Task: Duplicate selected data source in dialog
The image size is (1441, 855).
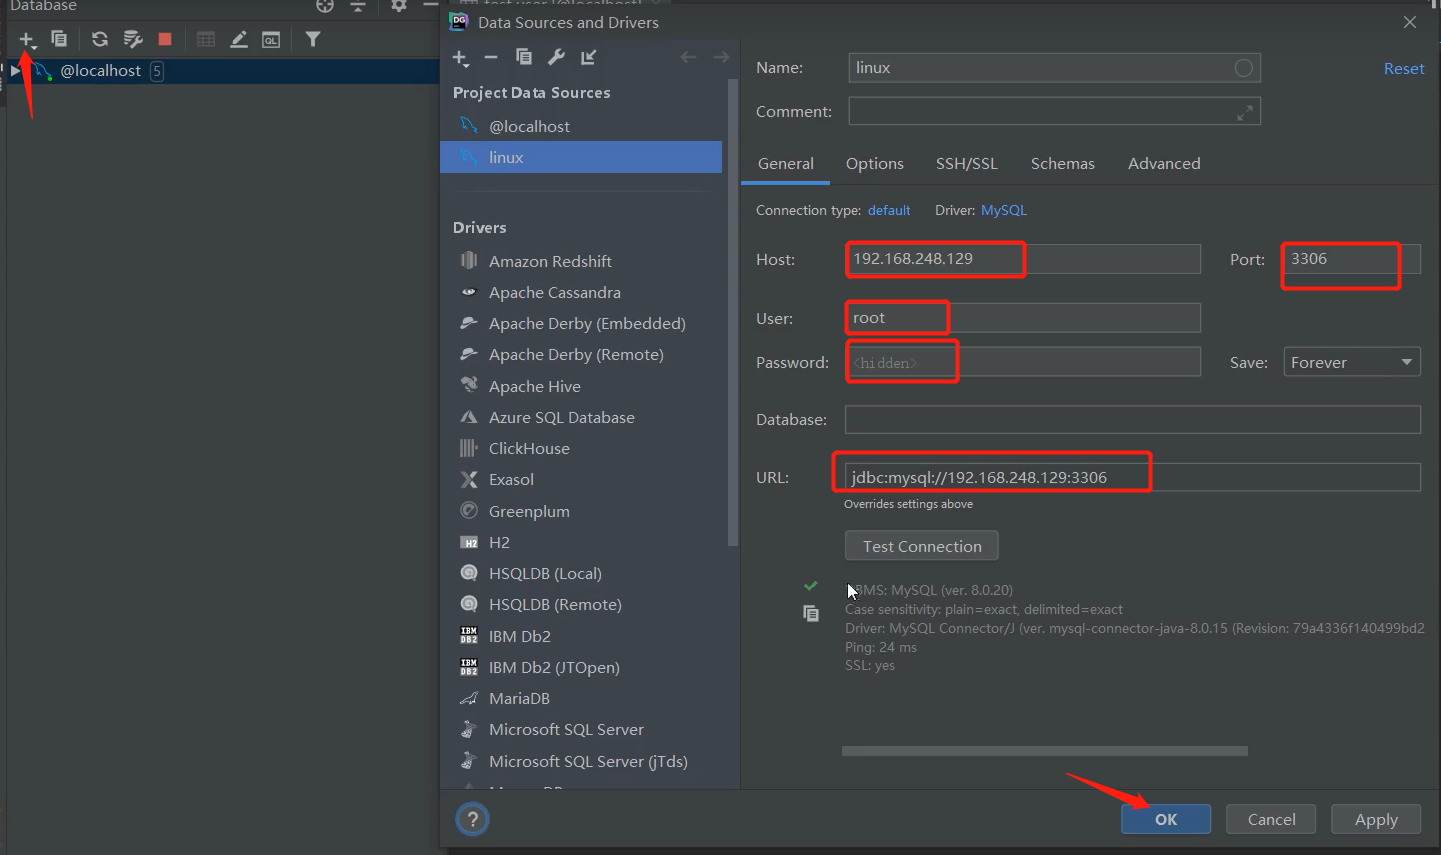Action: tap(523, 57)
